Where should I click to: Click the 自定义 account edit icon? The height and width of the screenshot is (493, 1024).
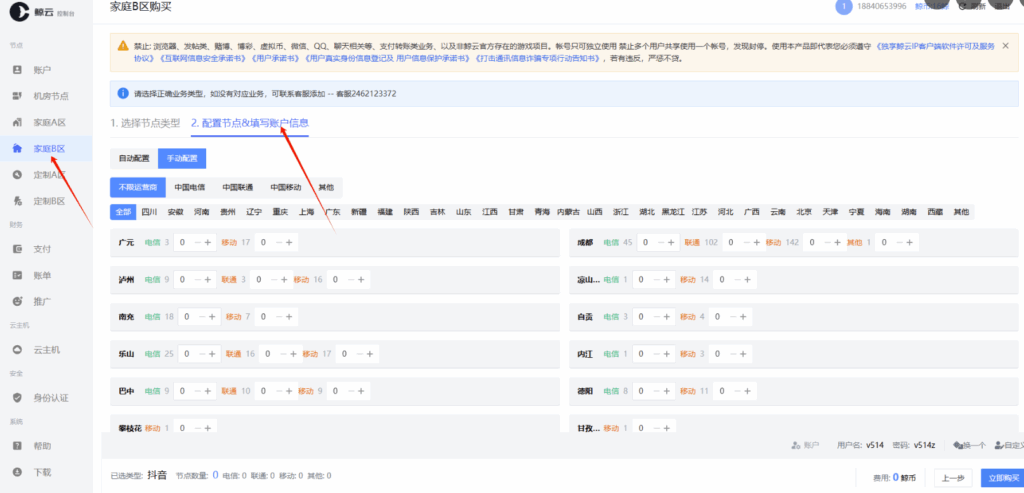coord(998,445)
